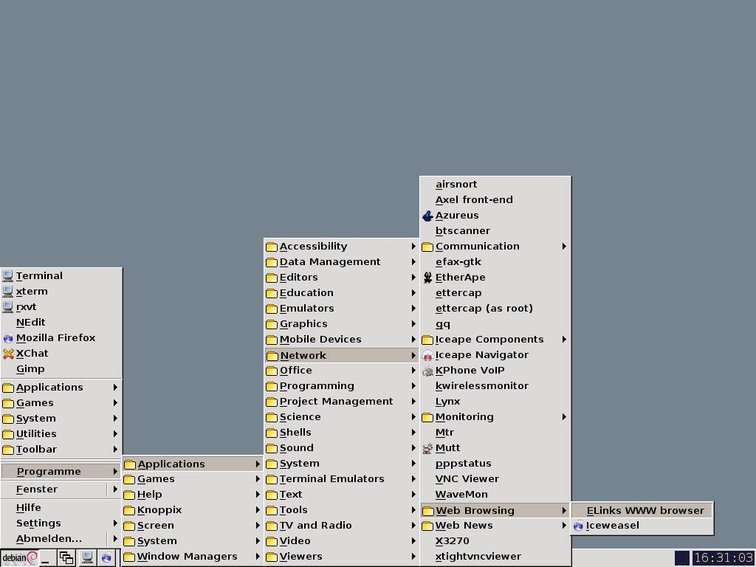The height and width of the screenshot is (567, 756).
Task: Click the EtherApe icon
Action: (x=427, y=278)
